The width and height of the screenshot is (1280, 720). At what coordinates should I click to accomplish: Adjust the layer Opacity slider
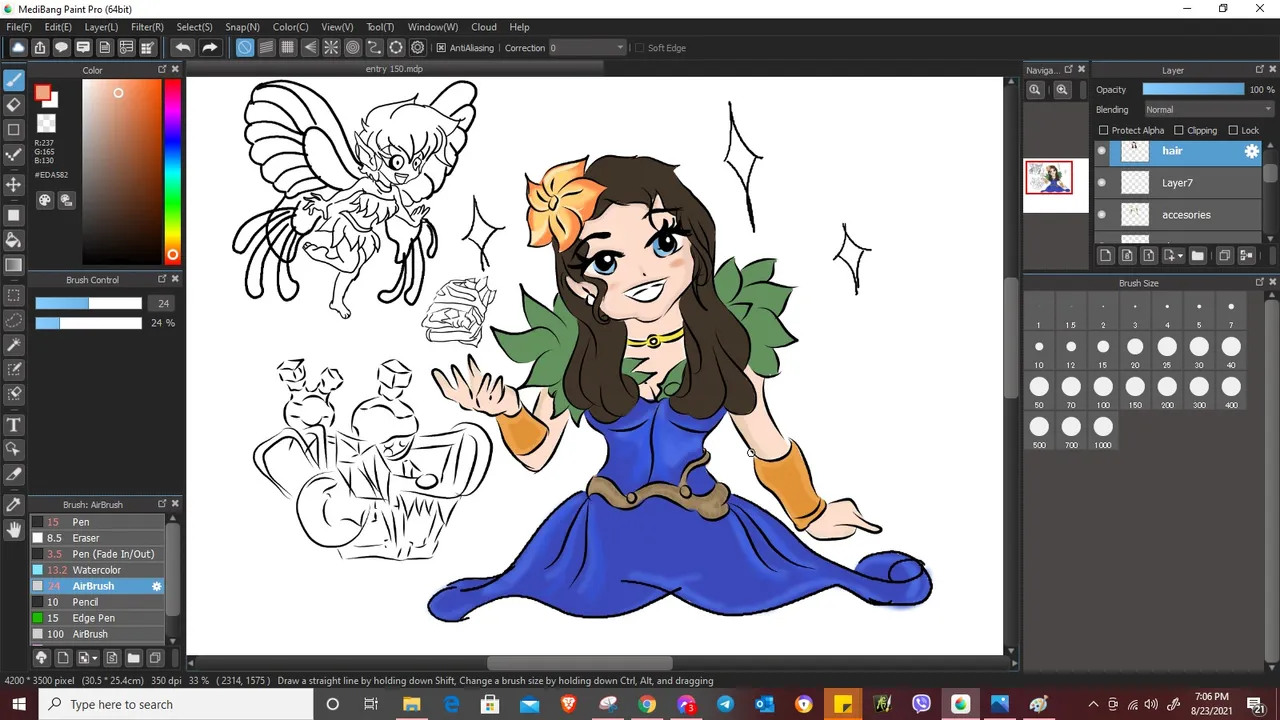[x=1193, y=90]
